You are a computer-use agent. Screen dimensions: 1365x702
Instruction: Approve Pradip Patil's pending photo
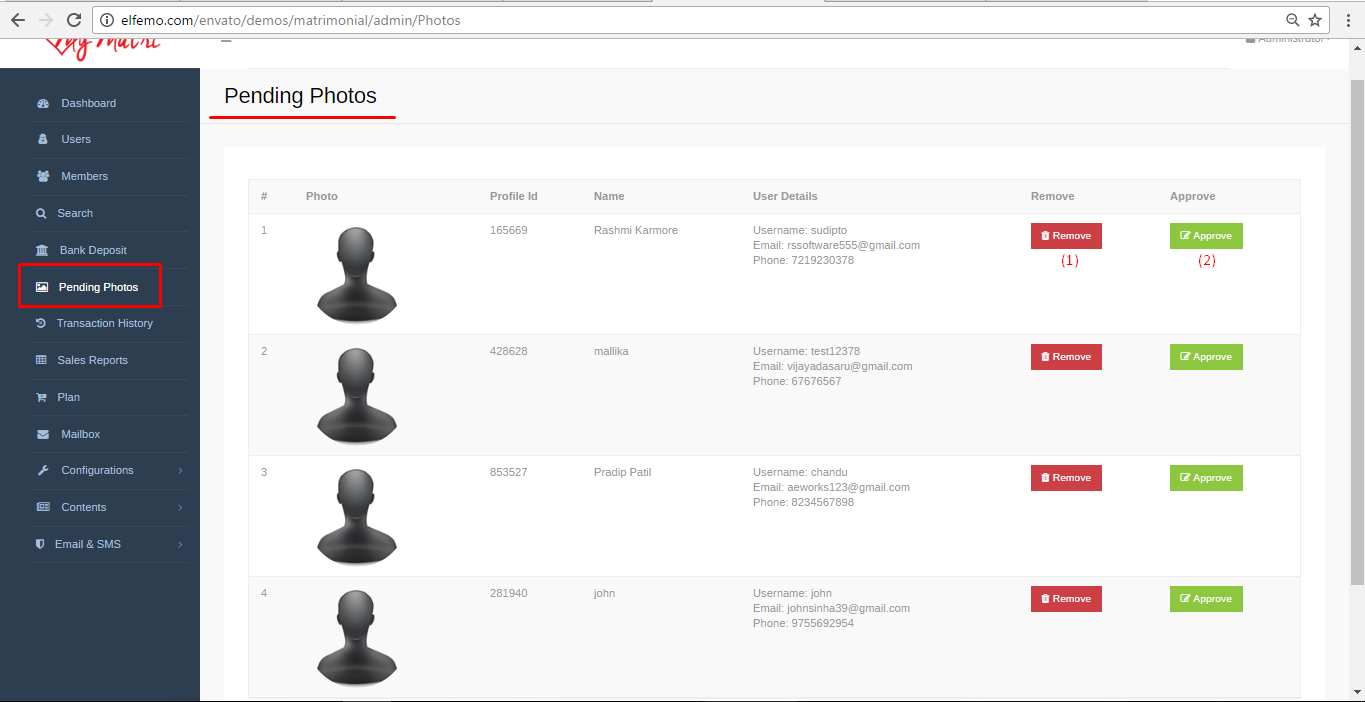1206,478
